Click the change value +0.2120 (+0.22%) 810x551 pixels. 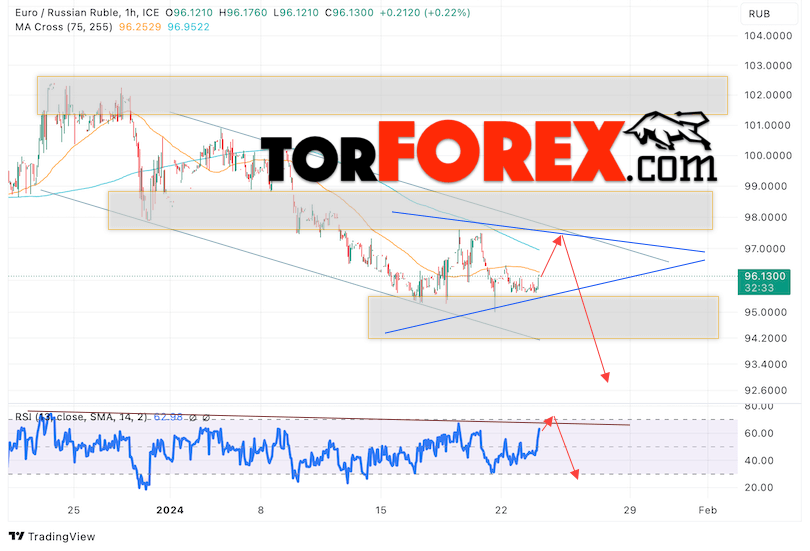click(x=425, y=12)
